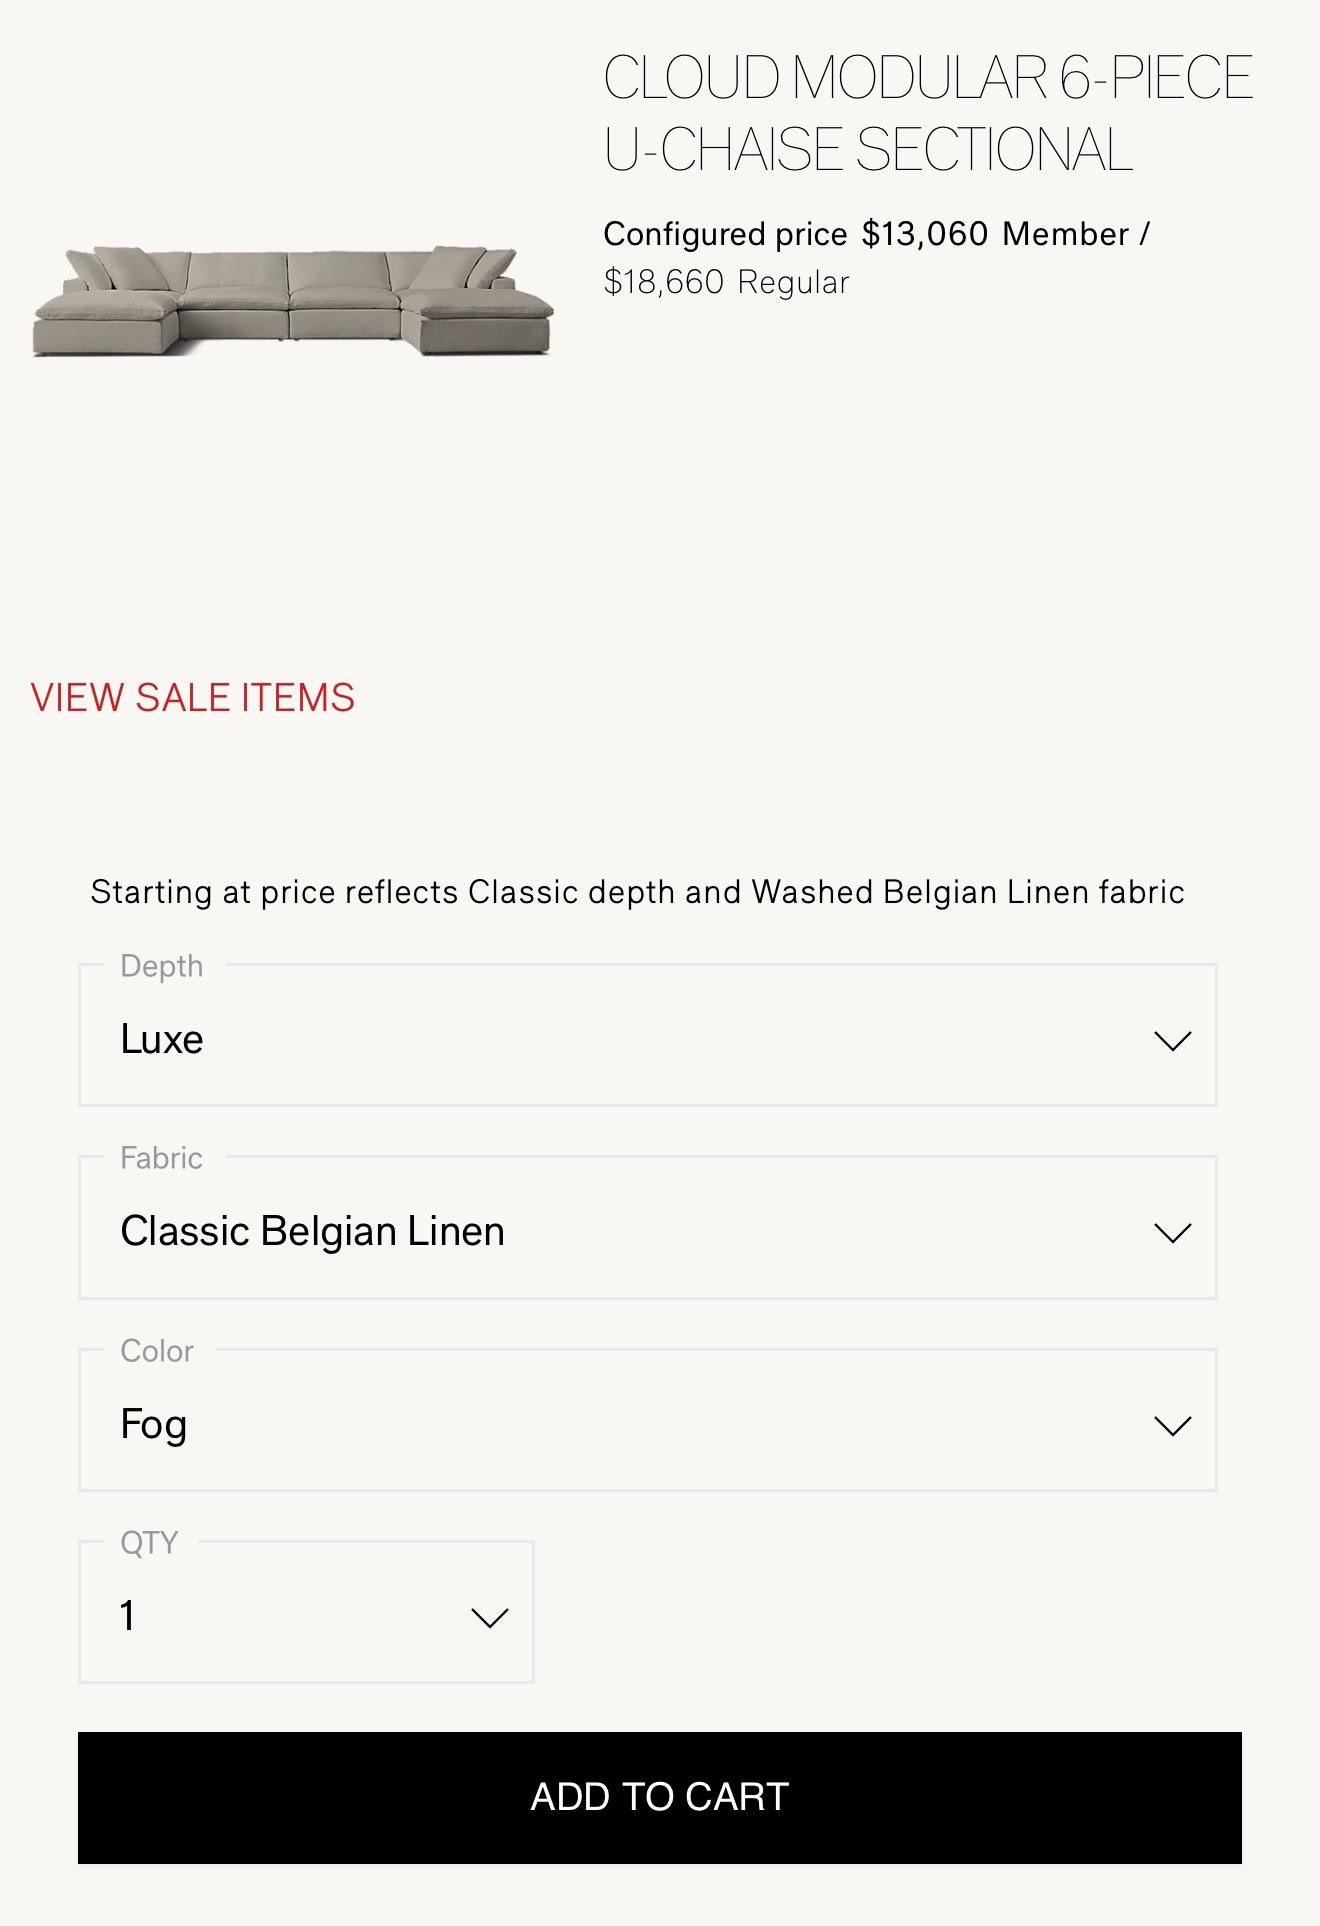This screenshot has height=1926, width=1320.
Task: Click the chevron arrow in QTY field
Action: click(x=489, y=1617)
